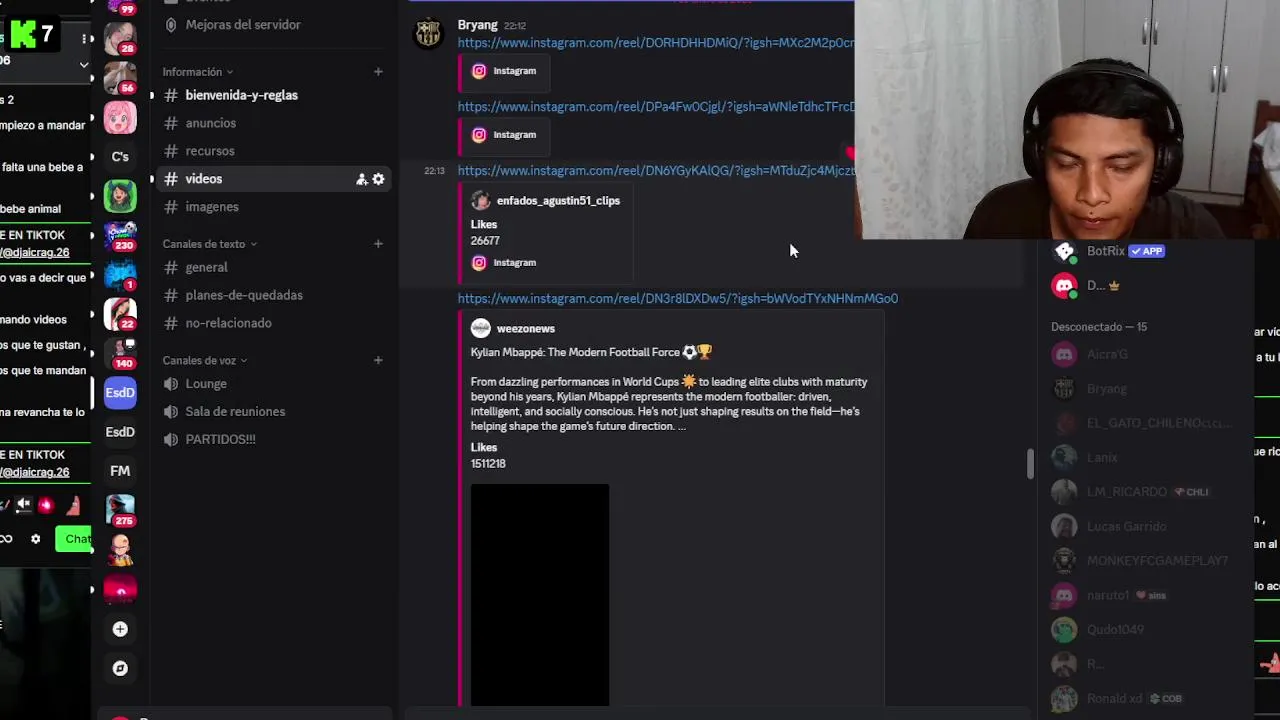Open the DN3r8IDXDw5 Instagram reel link
Viewport: 1280px width, 720px height.
(677, 298)
